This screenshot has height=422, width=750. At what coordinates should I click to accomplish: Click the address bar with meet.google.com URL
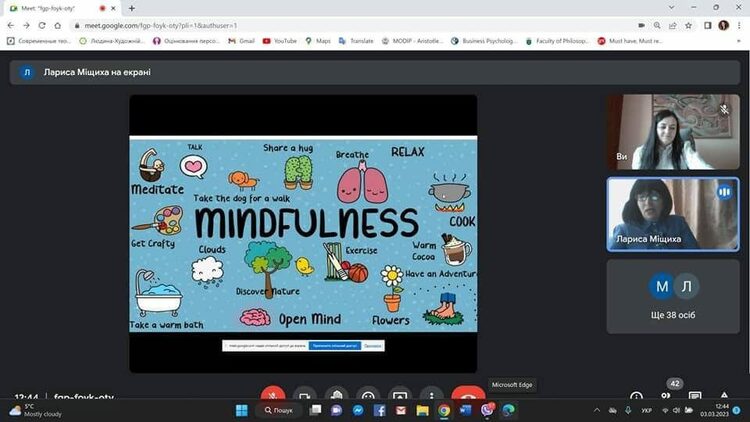pos(300,25)
